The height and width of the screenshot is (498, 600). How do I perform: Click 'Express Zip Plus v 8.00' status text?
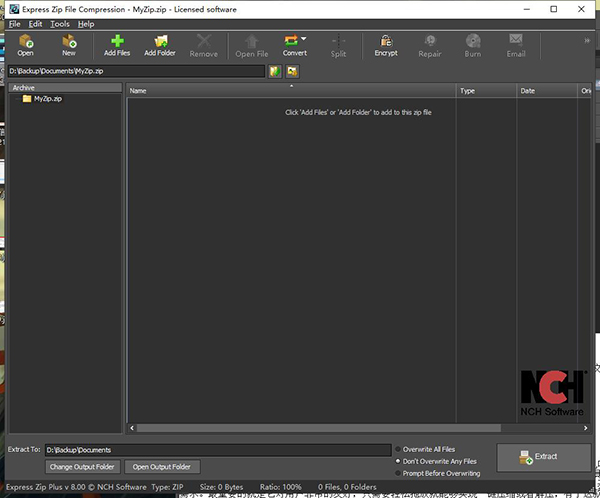click(x=46, y=487)
